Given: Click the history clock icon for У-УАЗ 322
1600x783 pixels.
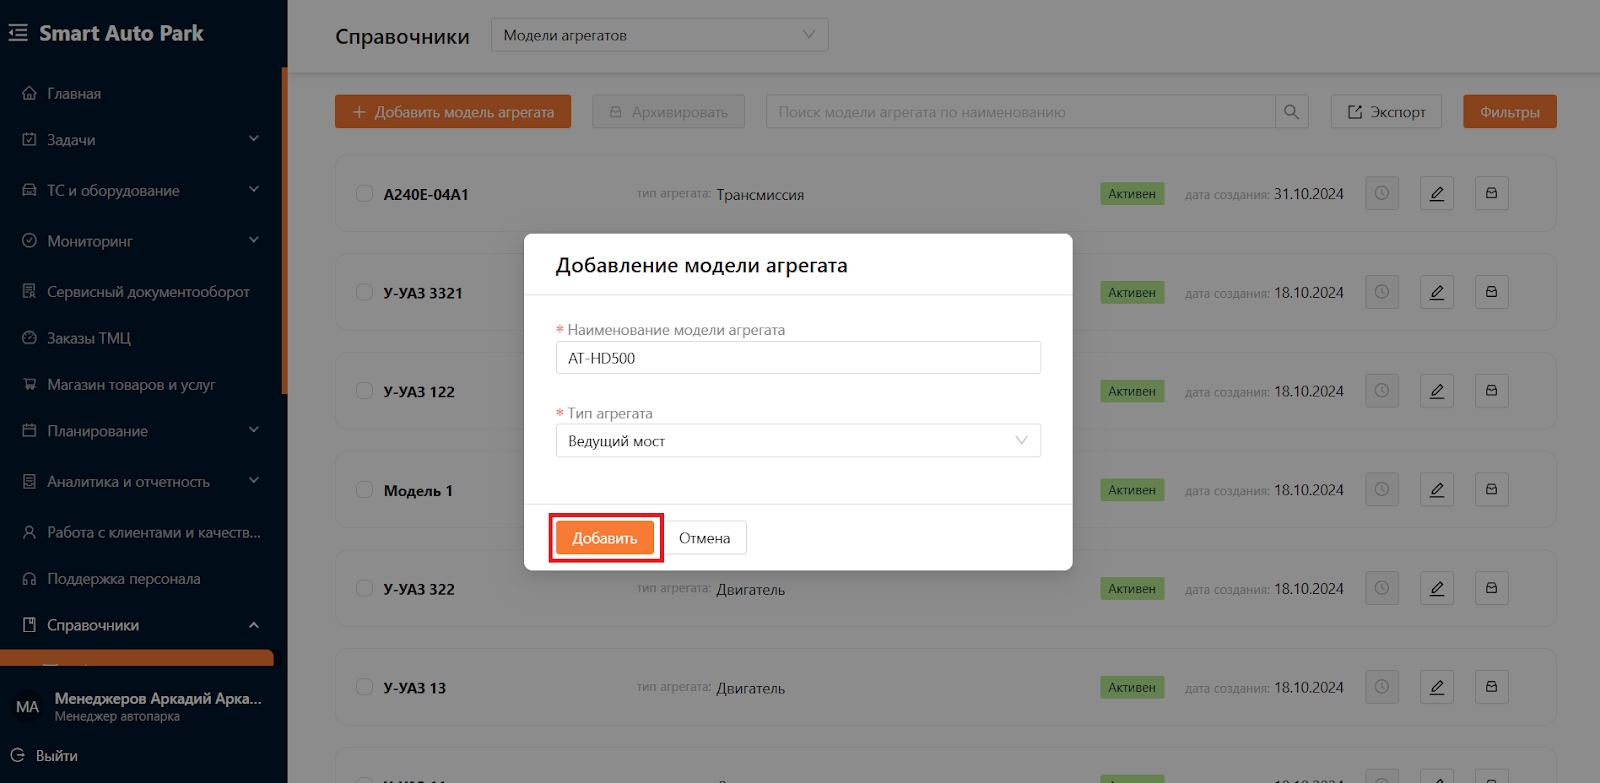Looking at the screenshot, I should (x=1381, y=589).
